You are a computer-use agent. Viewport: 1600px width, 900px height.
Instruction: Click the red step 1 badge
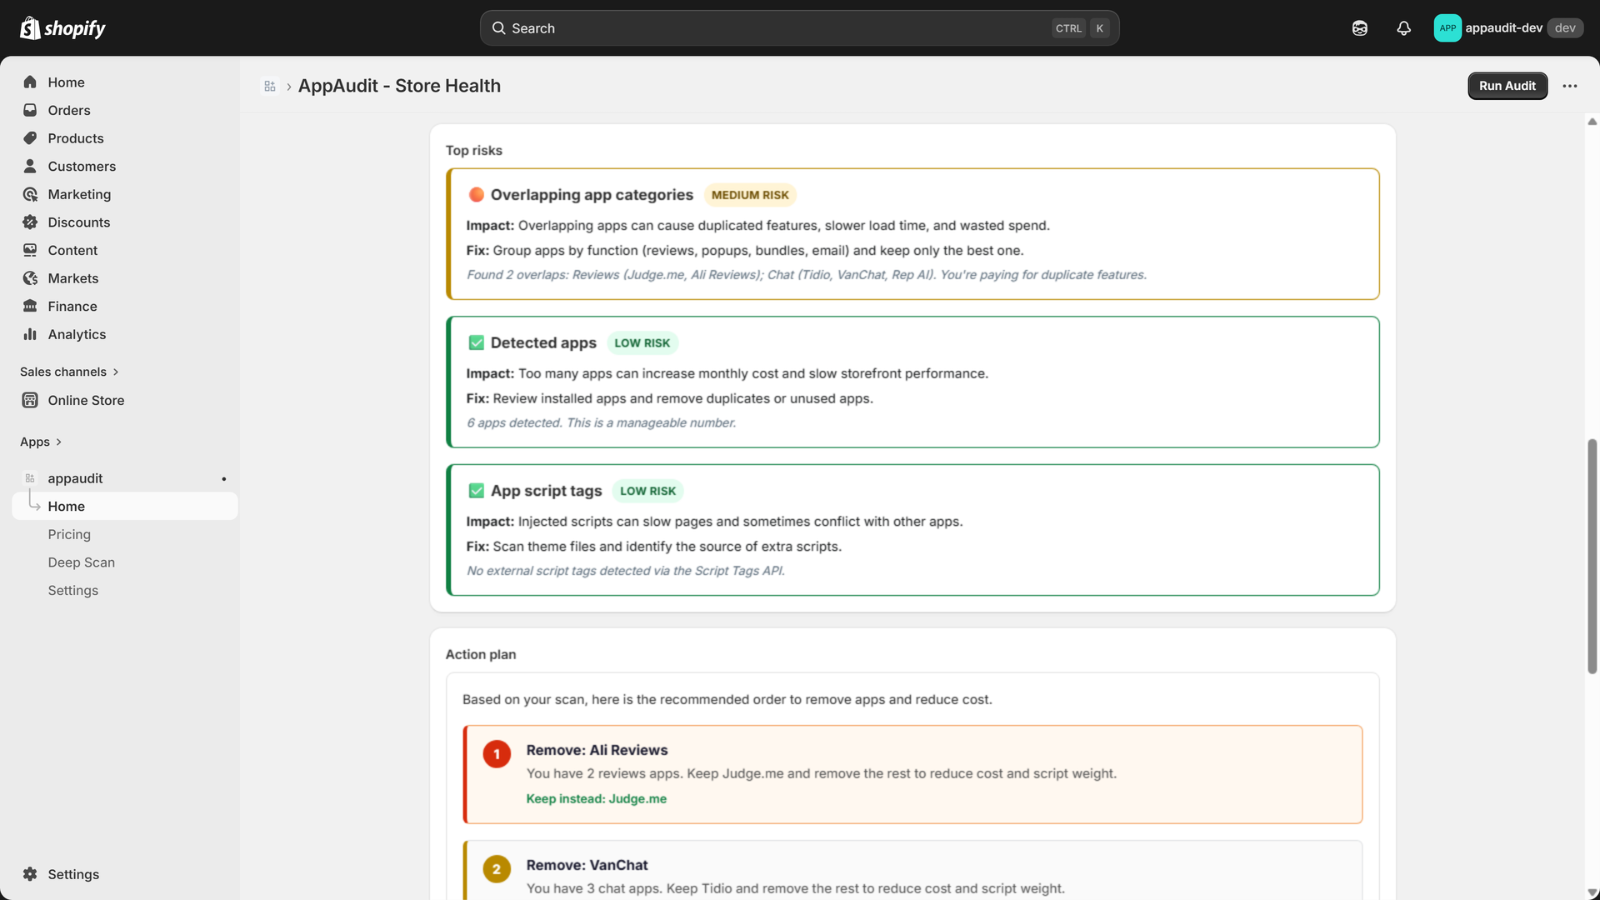(x=497, y=754)
